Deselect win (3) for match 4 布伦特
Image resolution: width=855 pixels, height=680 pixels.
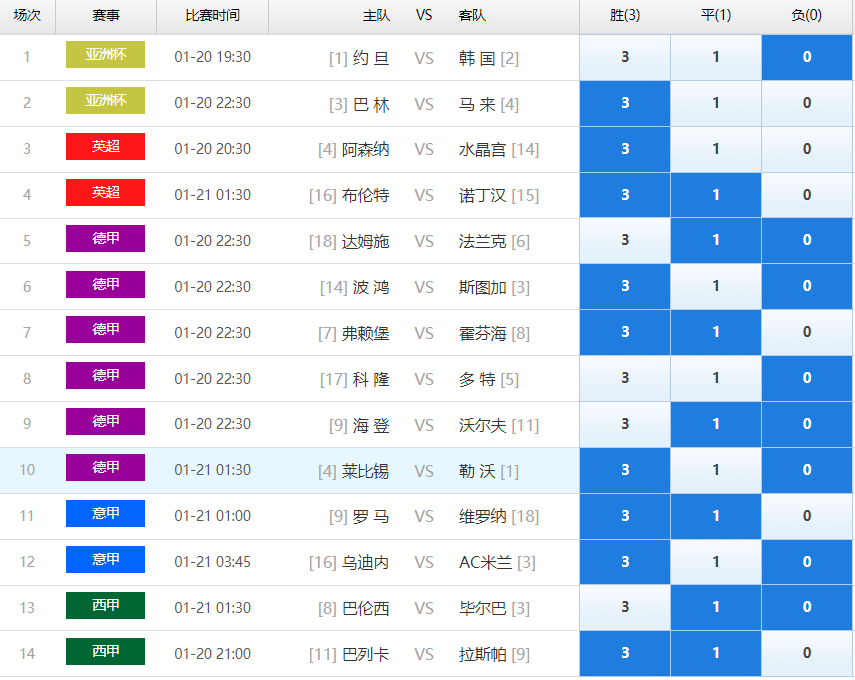click(x=625, y=195)
